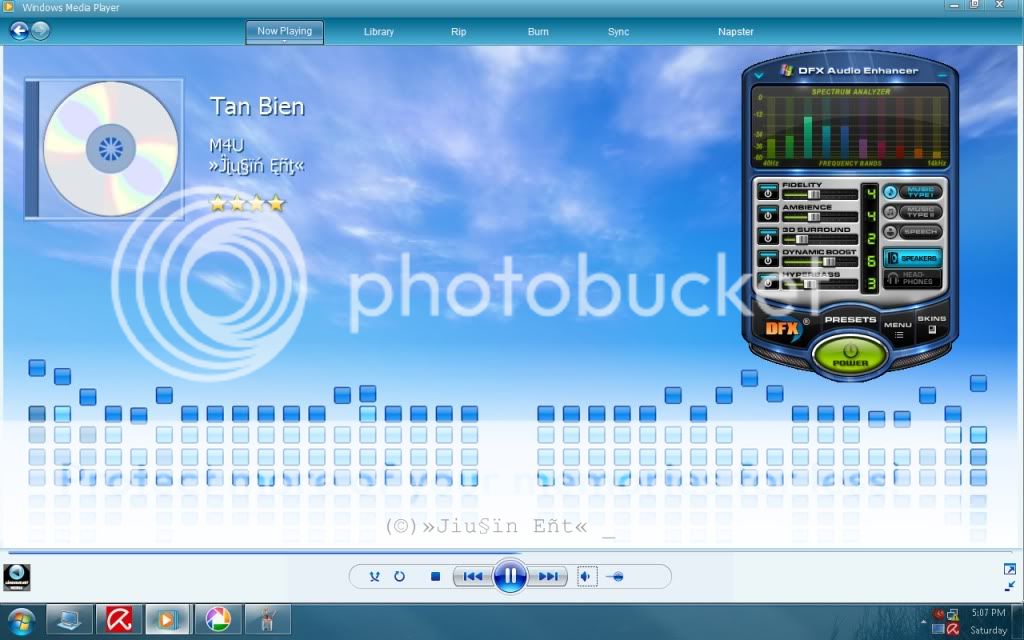This screenshot has height=640, width=1024.
Task: Open the DFX Presets list
Action: [x=850, y=320]
